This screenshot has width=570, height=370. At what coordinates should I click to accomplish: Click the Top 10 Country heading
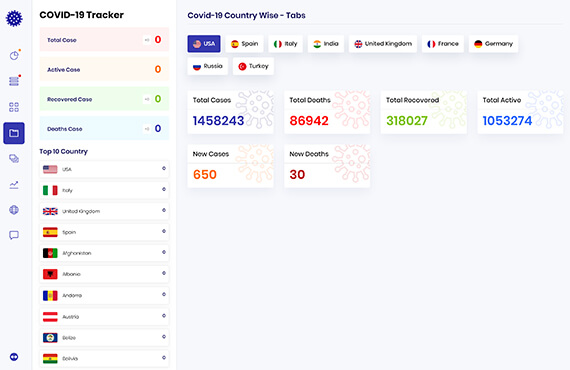[64, 151]
